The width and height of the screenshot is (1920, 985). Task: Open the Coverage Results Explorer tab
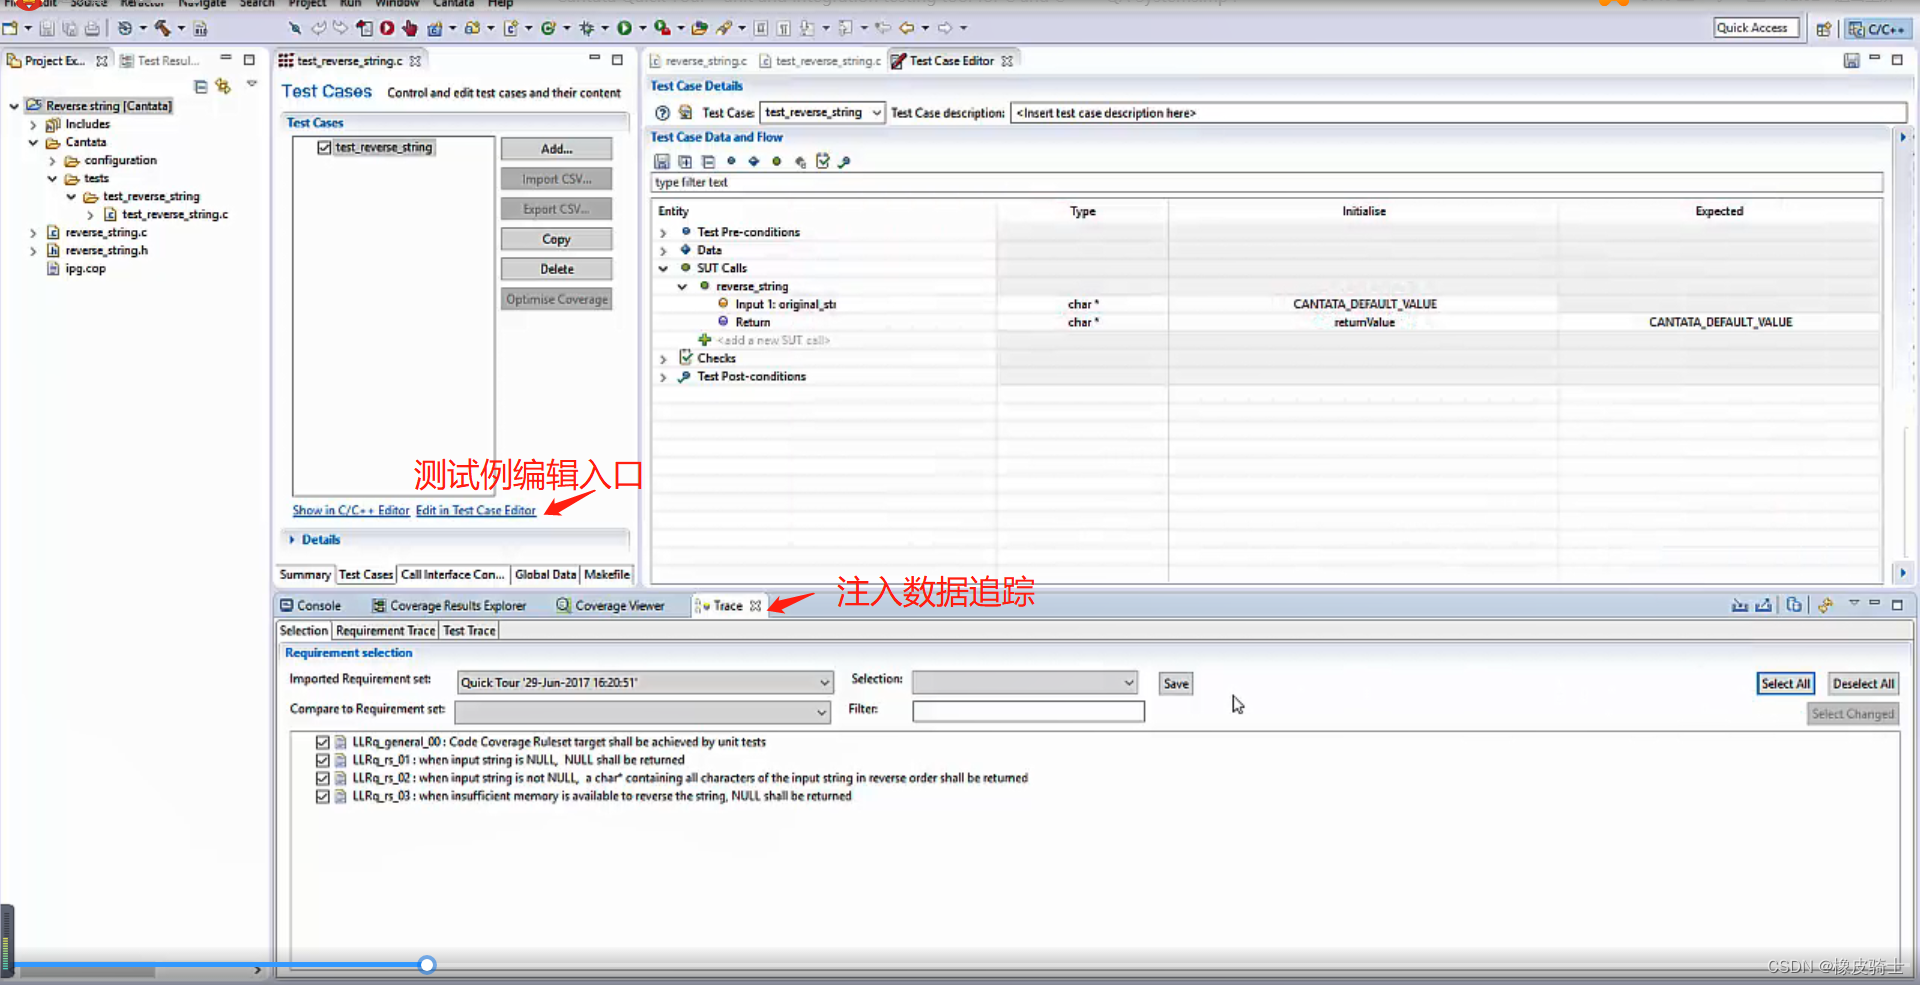click(x=449, y=606)
